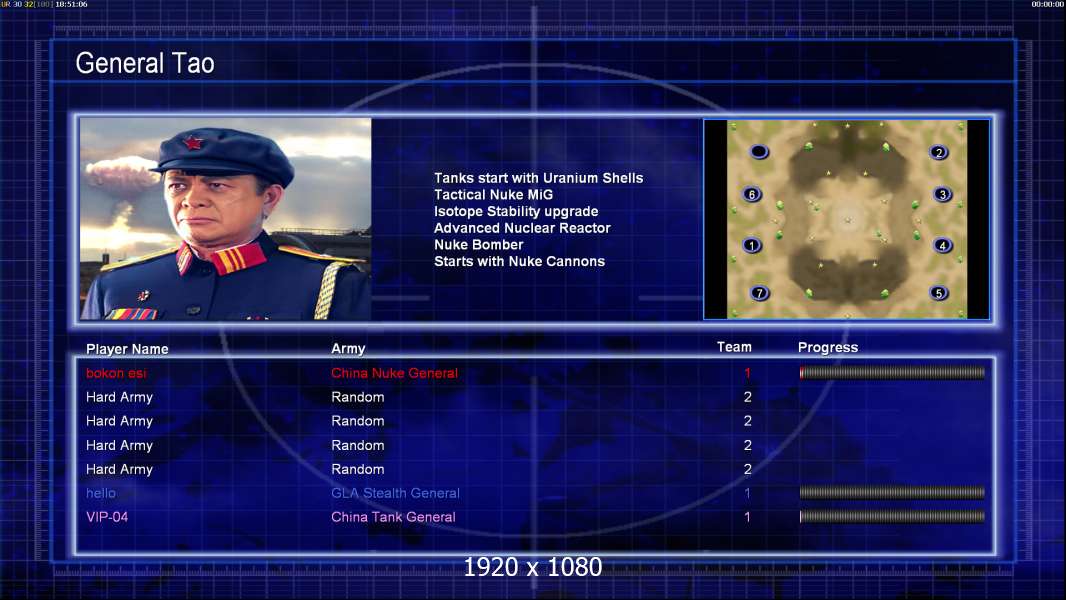Click start position 6 on the minimap
The image size is (1066, 600).
pyautogui.click(x=751, y=194)
